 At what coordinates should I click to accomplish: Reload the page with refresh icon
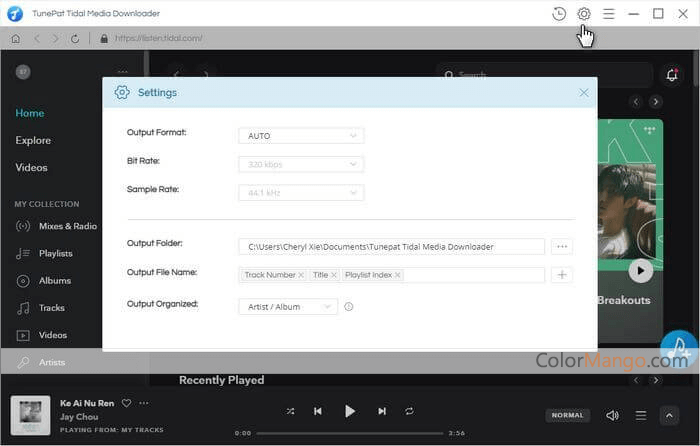[75, 38]
